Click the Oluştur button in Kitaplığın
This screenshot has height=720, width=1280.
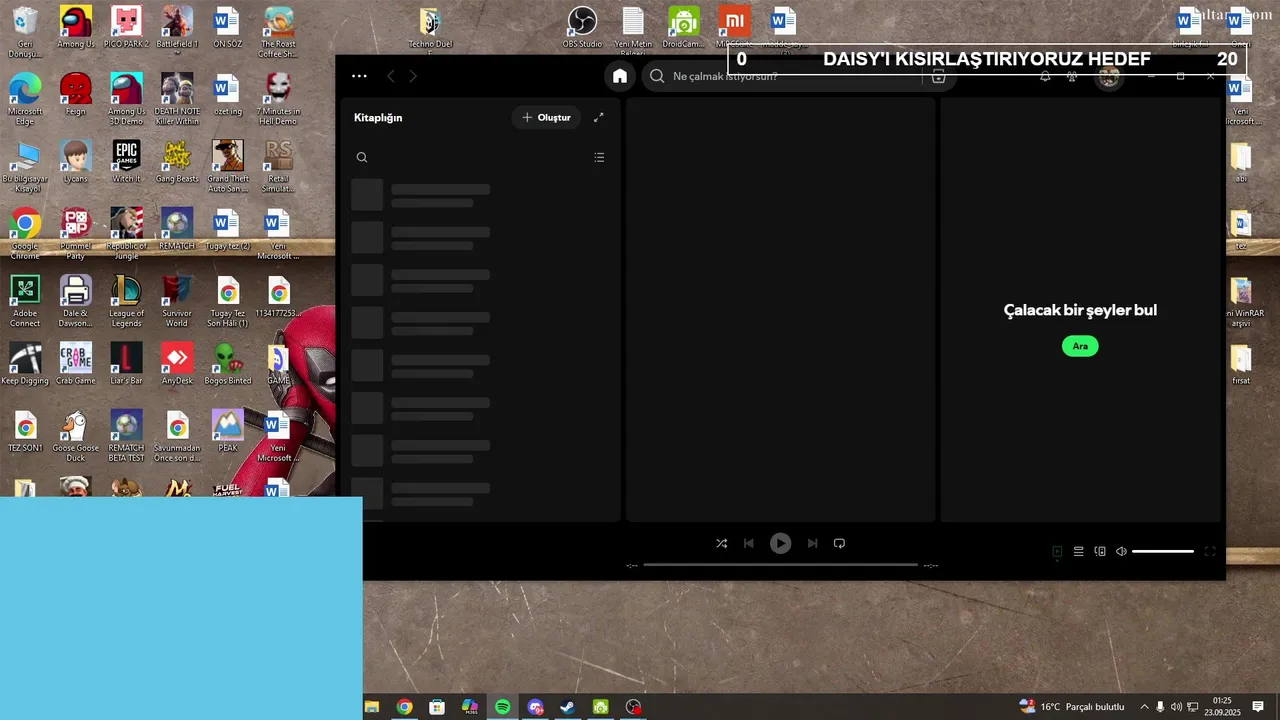click(x=546, y=117)
